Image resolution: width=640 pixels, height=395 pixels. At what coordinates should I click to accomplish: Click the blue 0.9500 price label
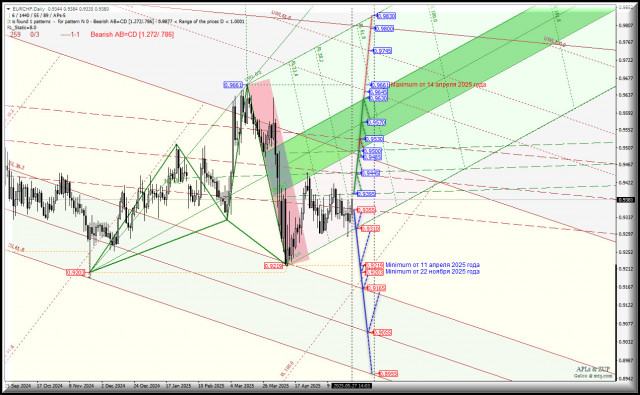[372, 151]
